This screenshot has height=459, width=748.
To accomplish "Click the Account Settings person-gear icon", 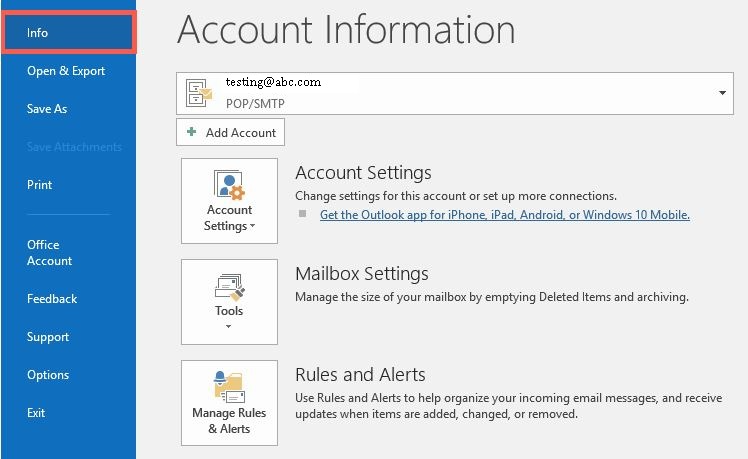I will tap(229, 184).
